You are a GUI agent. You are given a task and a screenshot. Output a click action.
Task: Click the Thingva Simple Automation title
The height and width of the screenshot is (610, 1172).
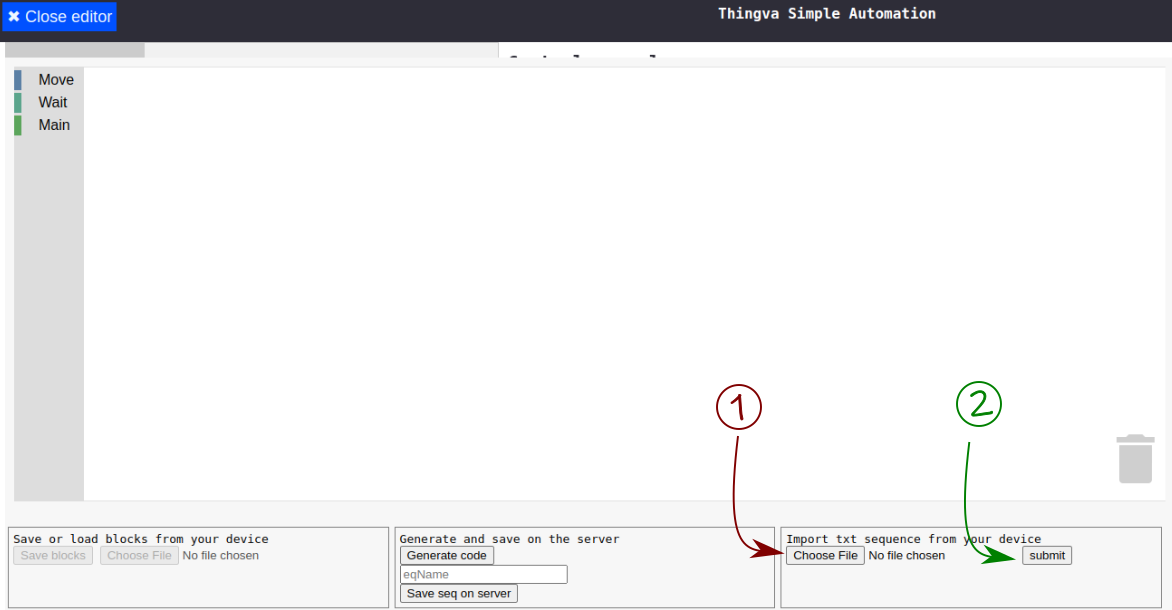point(826,14)
